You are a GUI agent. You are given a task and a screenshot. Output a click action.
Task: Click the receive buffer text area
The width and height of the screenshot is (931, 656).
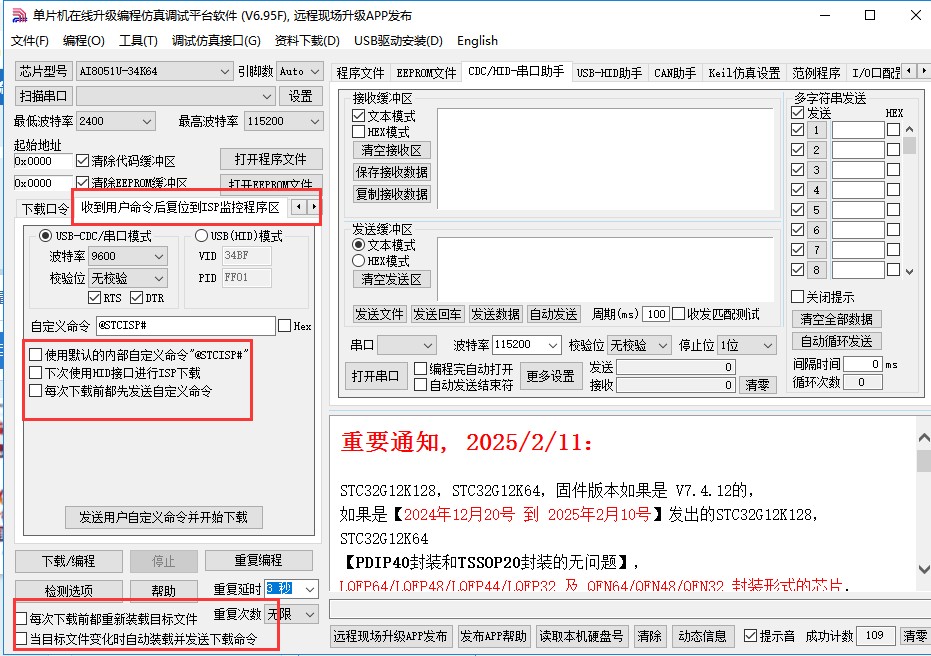tap(605, 159)
